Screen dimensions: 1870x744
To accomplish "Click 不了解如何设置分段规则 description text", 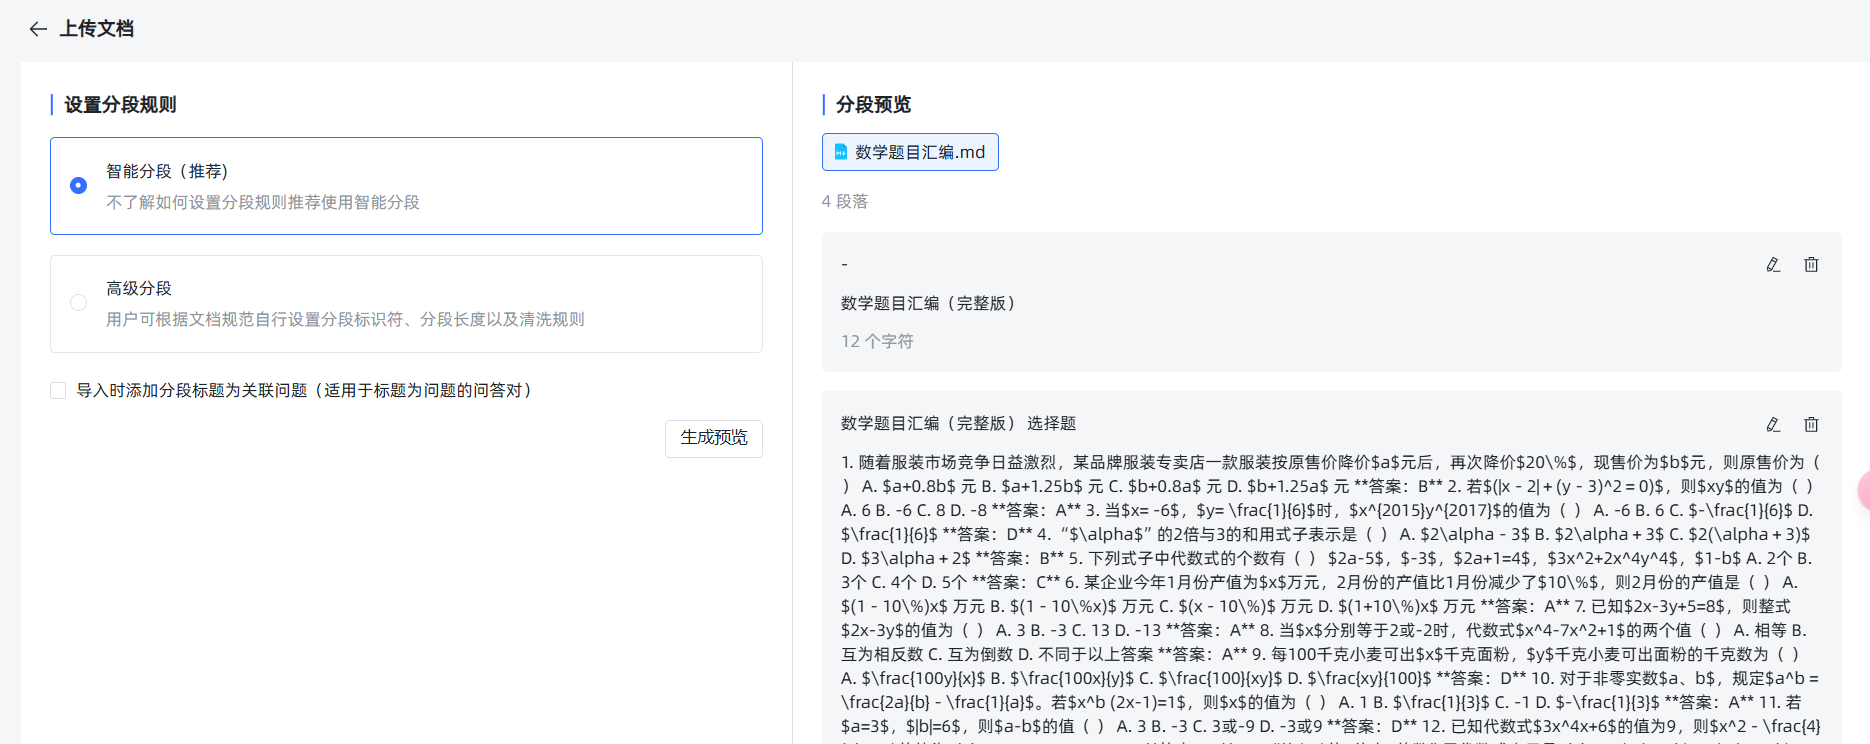I will pyautogui.click(x=263, y=202).
